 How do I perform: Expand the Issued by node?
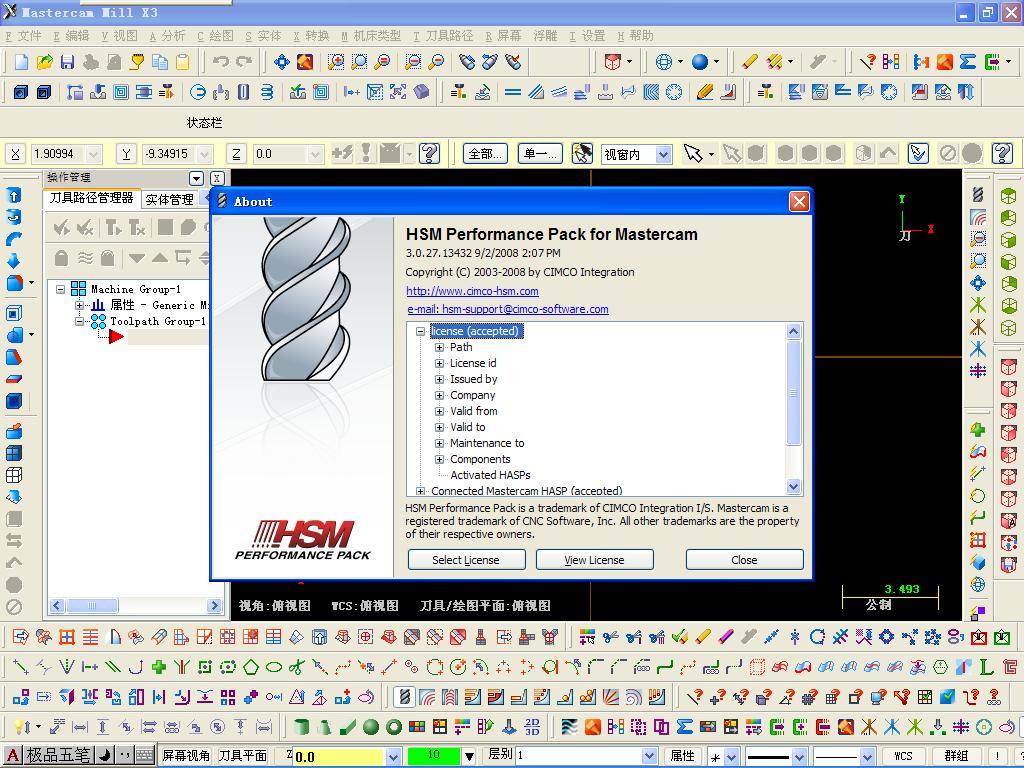[440, 379]
